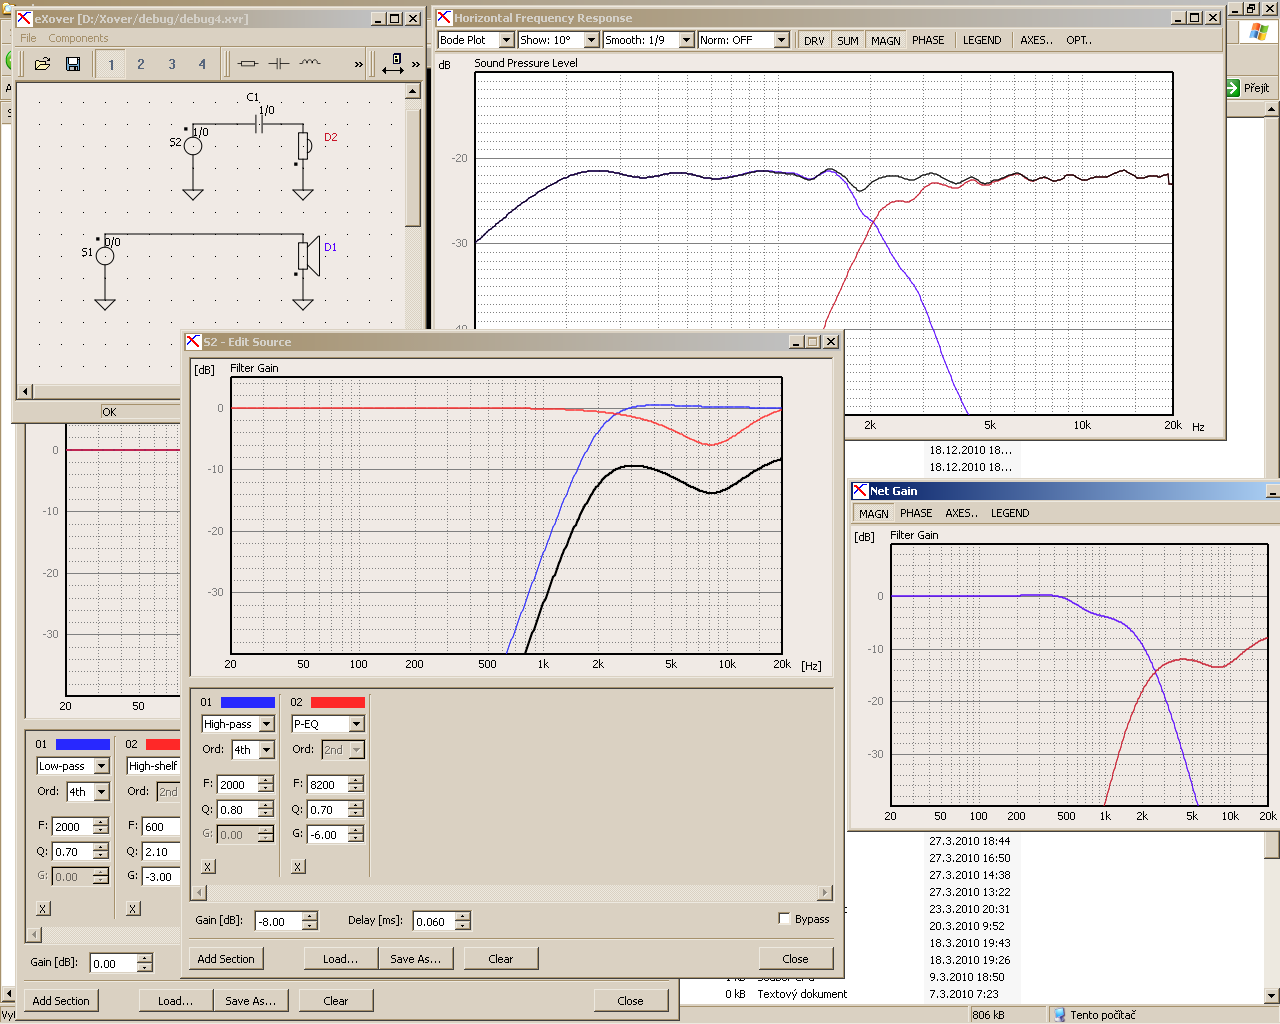Click the F 8200 frequency field of P-EQ
This screenshot has height=1024, width=1280.
click(327, 785)
